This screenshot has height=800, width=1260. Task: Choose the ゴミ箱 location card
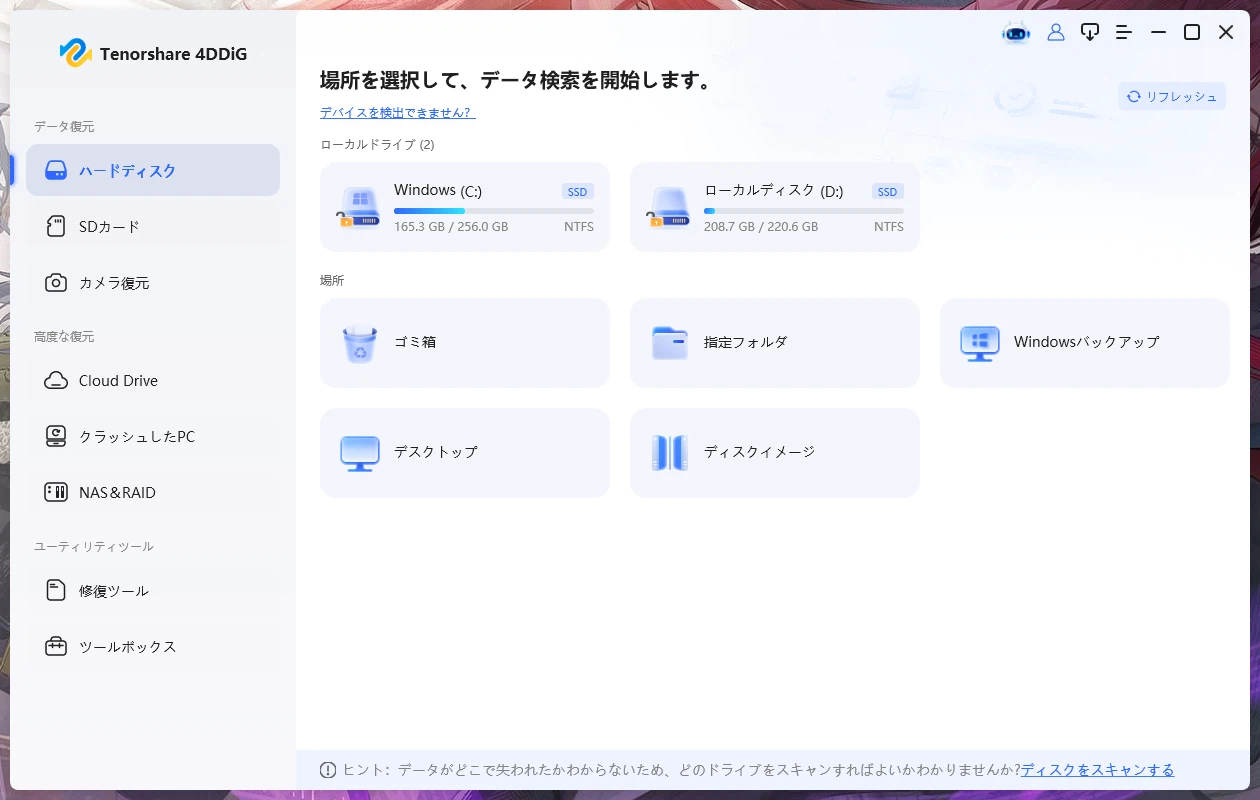(465, 343)
